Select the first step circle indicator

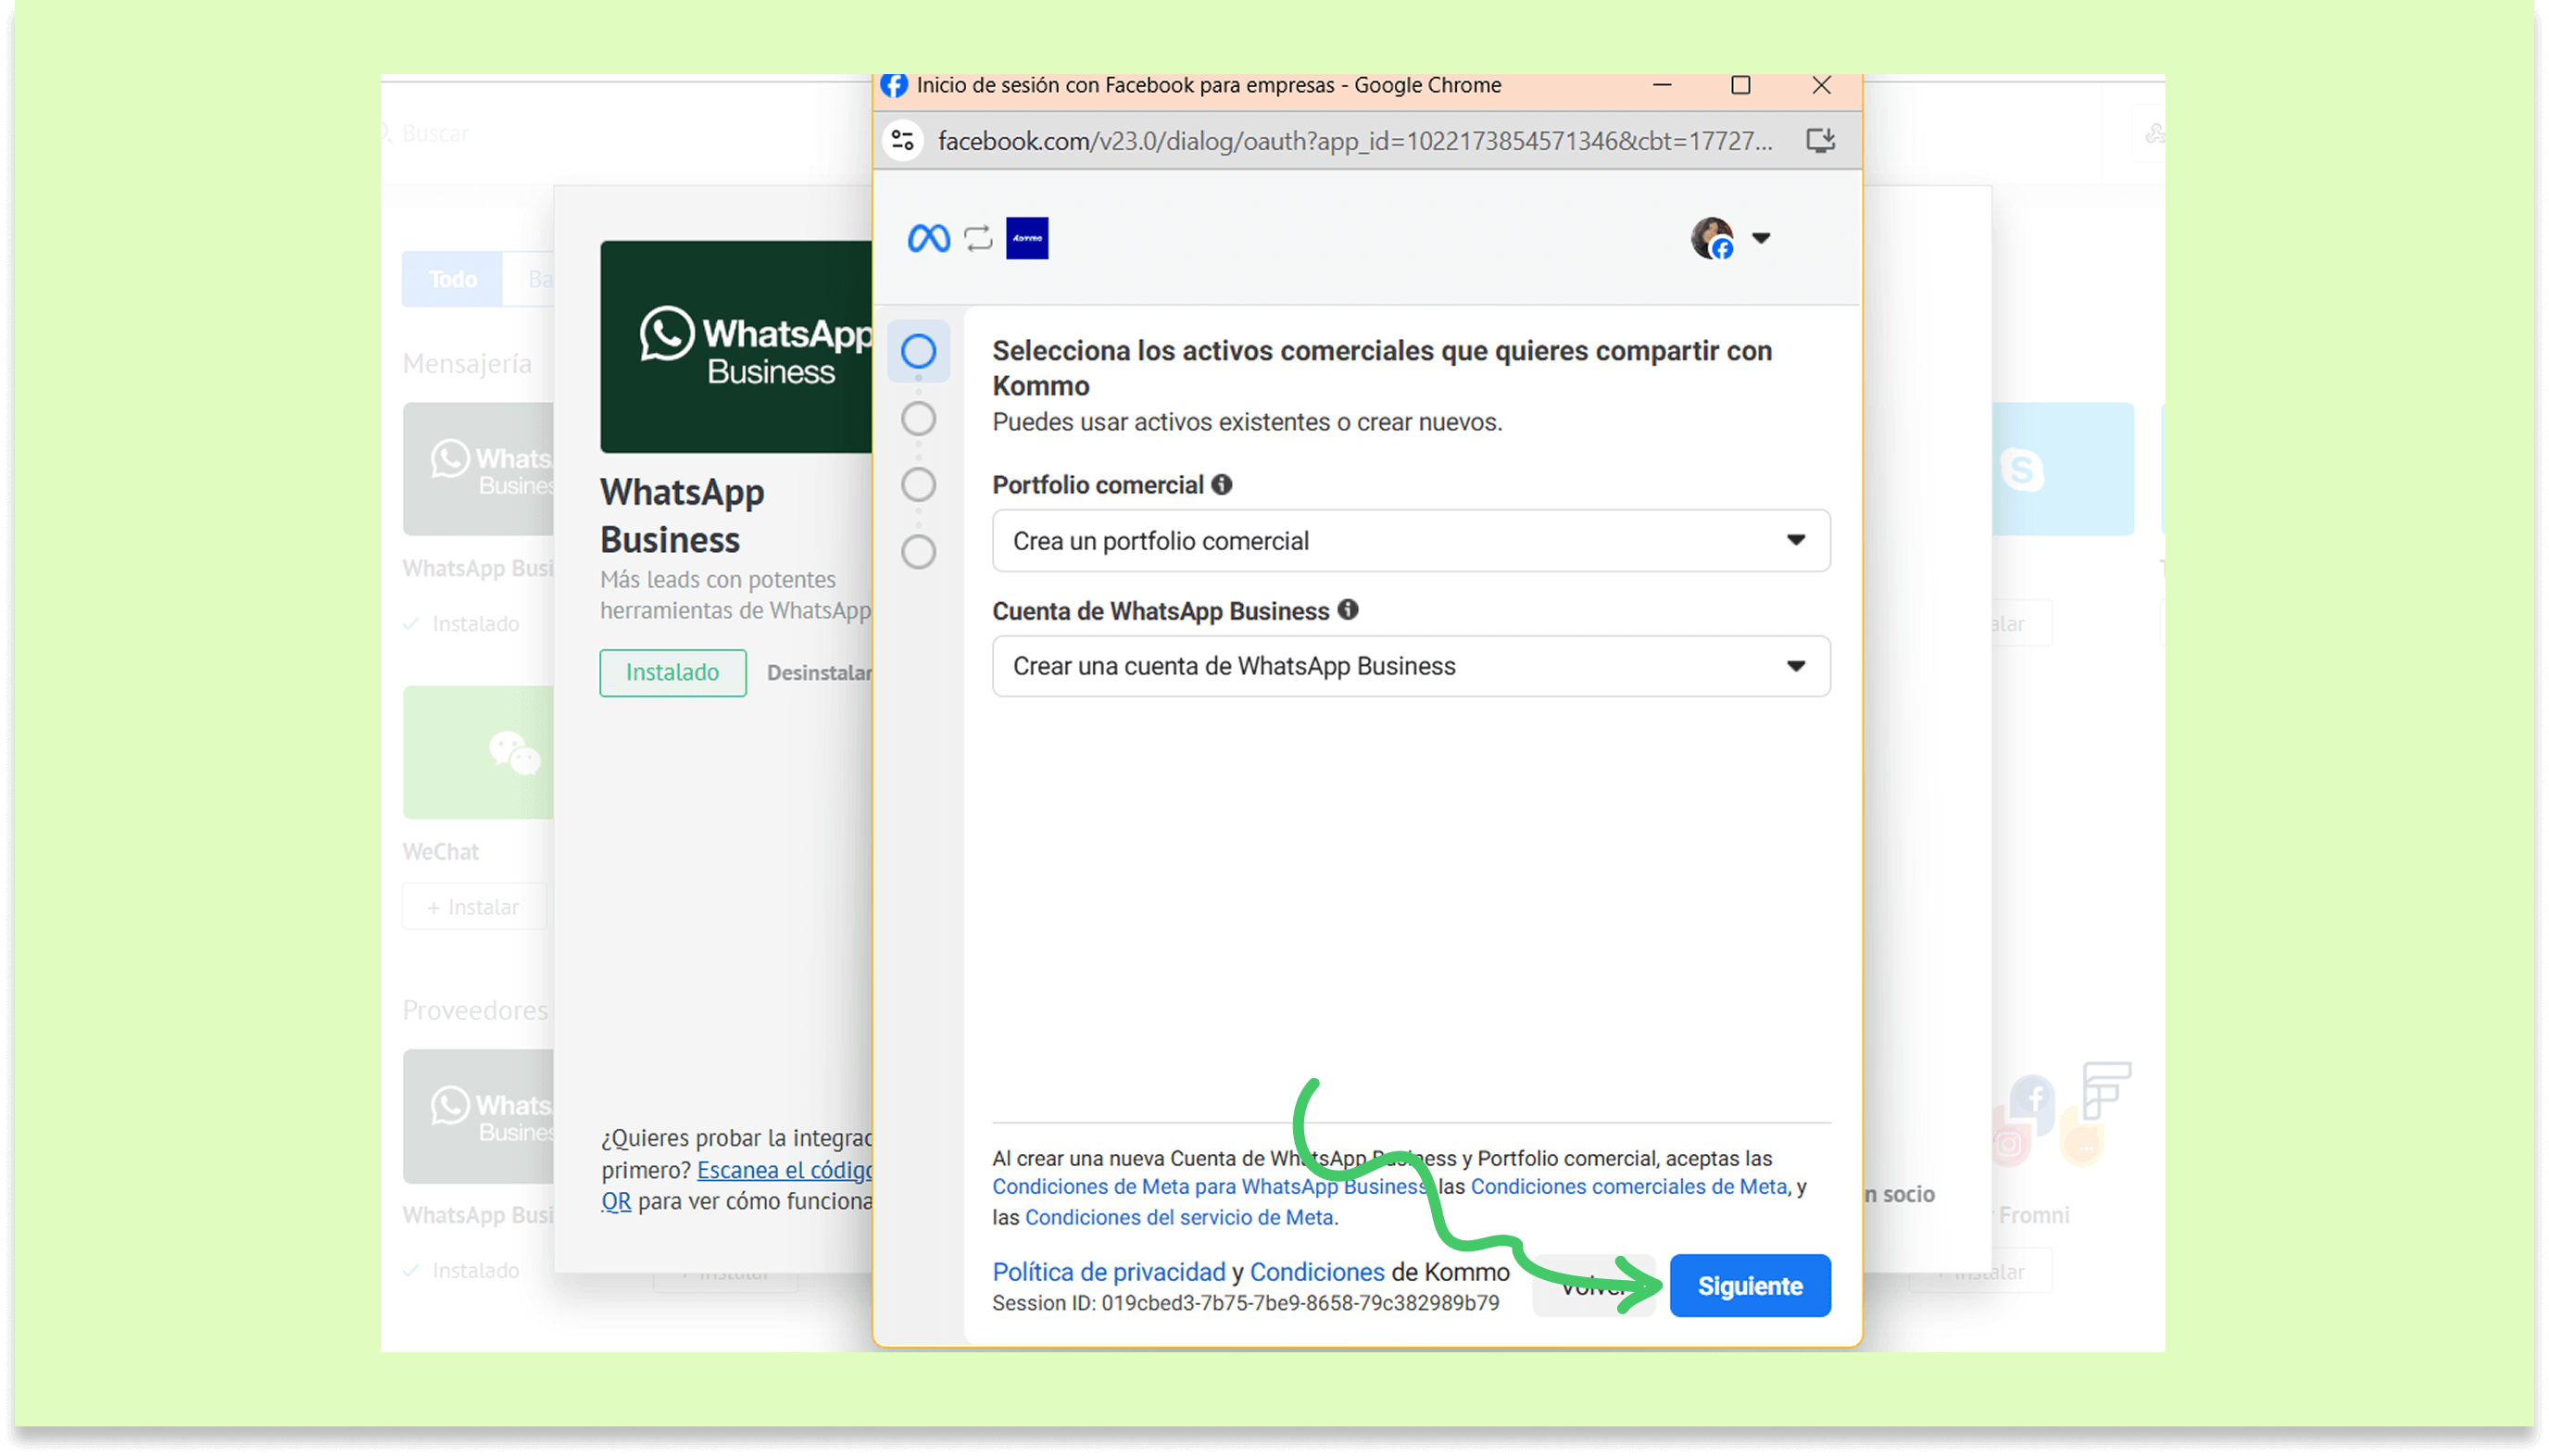[x=918, y=351]
